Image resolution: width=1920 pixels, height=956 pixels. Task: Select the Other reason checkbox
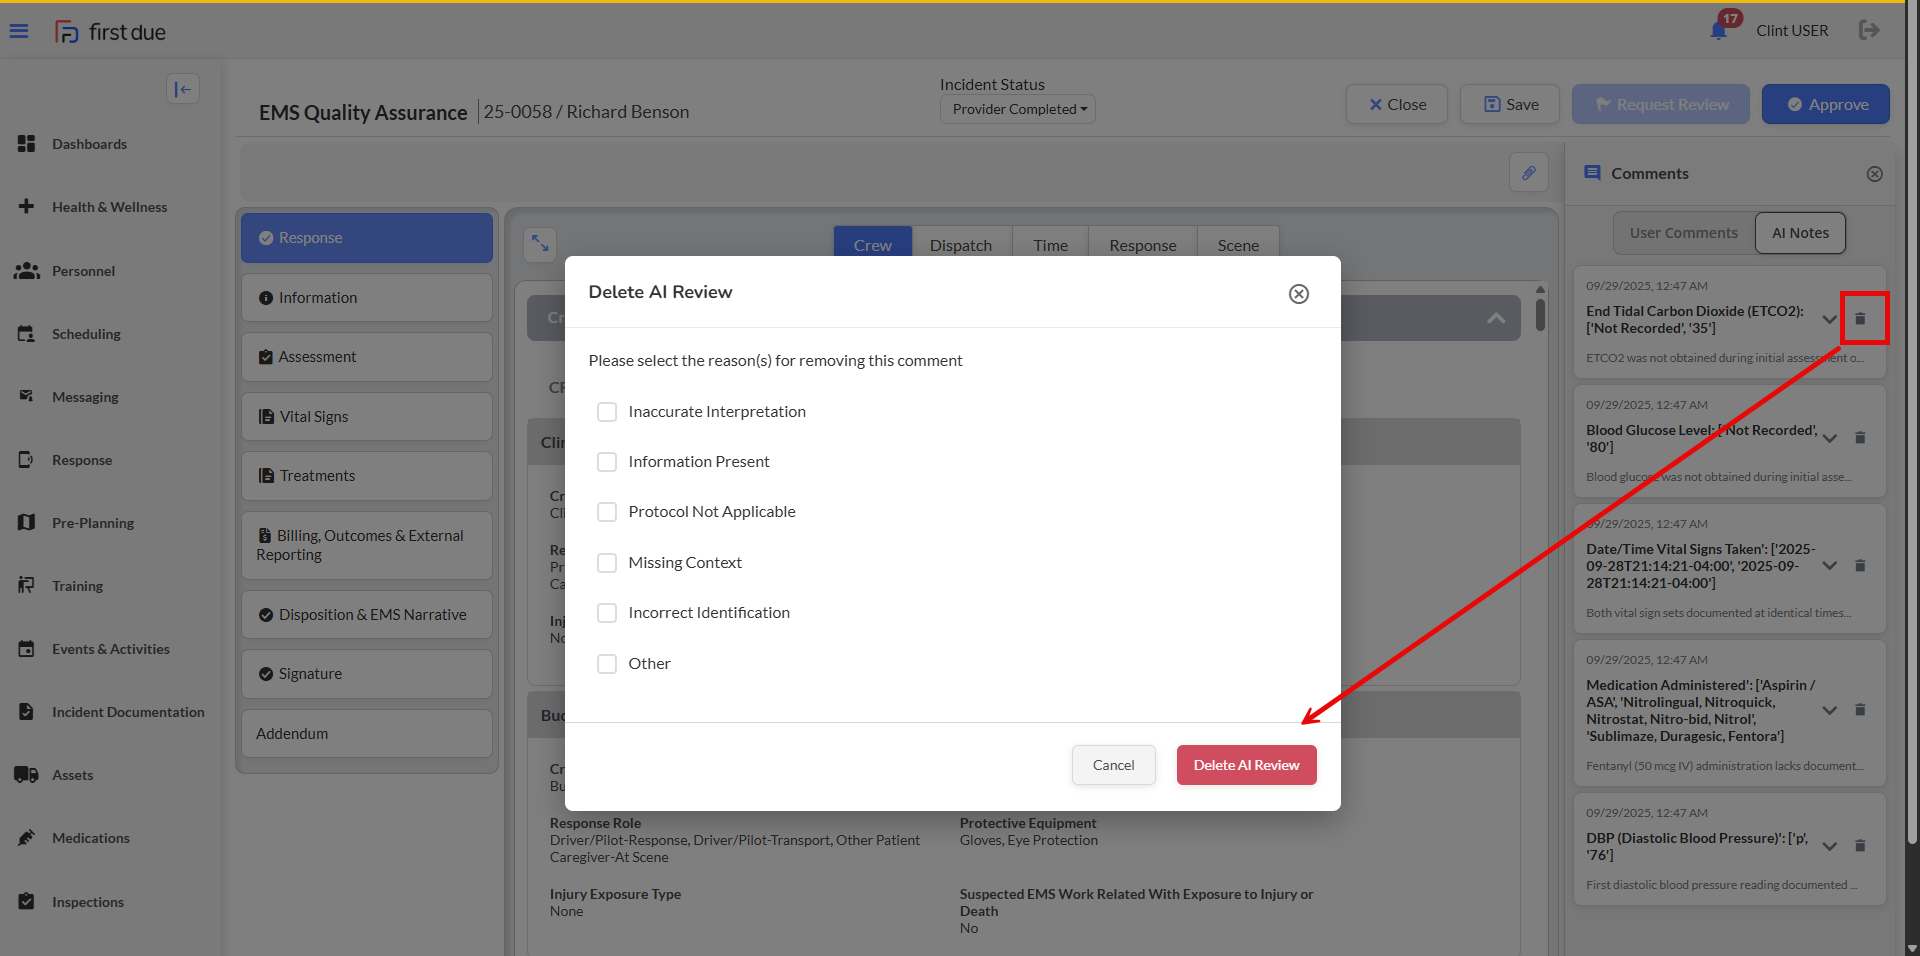607,664
